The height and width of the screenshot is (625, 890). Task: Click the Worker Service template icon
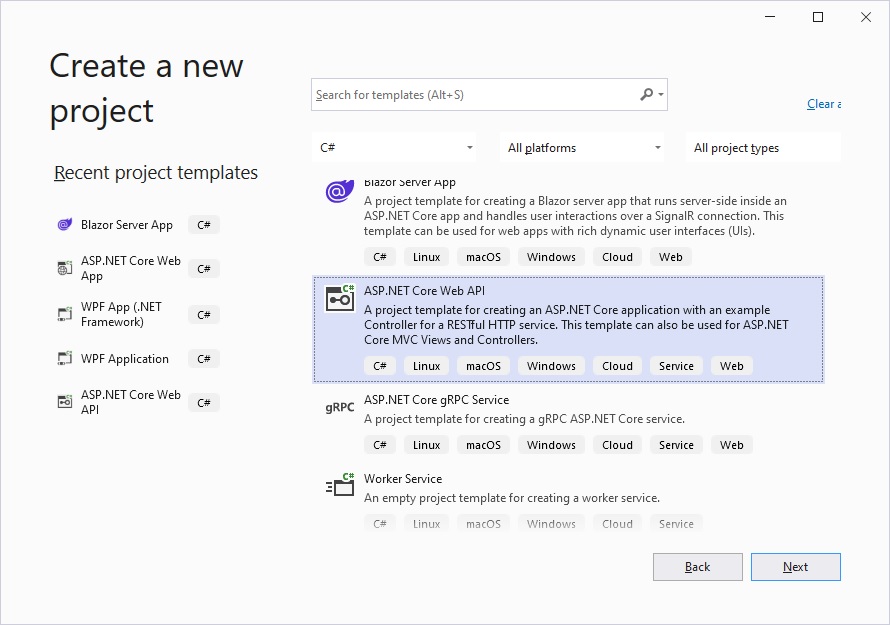coord(340,486)
